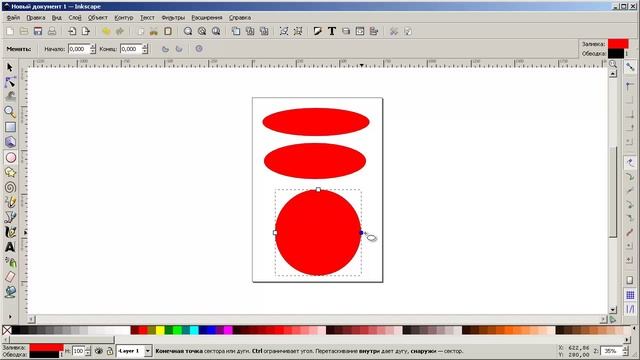This screenshot has width=640, height=360.
Task: Click the no-paint X swatch
Action: (7, 330)
